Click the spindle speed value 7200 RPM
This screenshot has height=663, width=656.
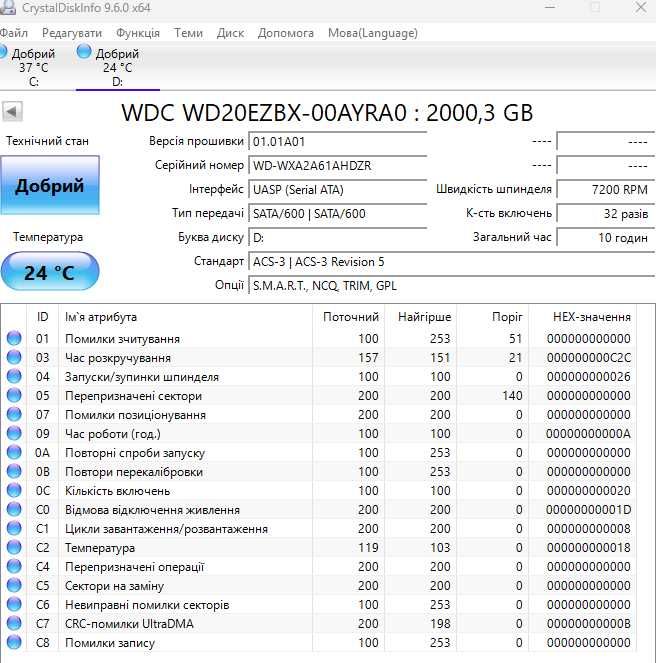point(606,190)
